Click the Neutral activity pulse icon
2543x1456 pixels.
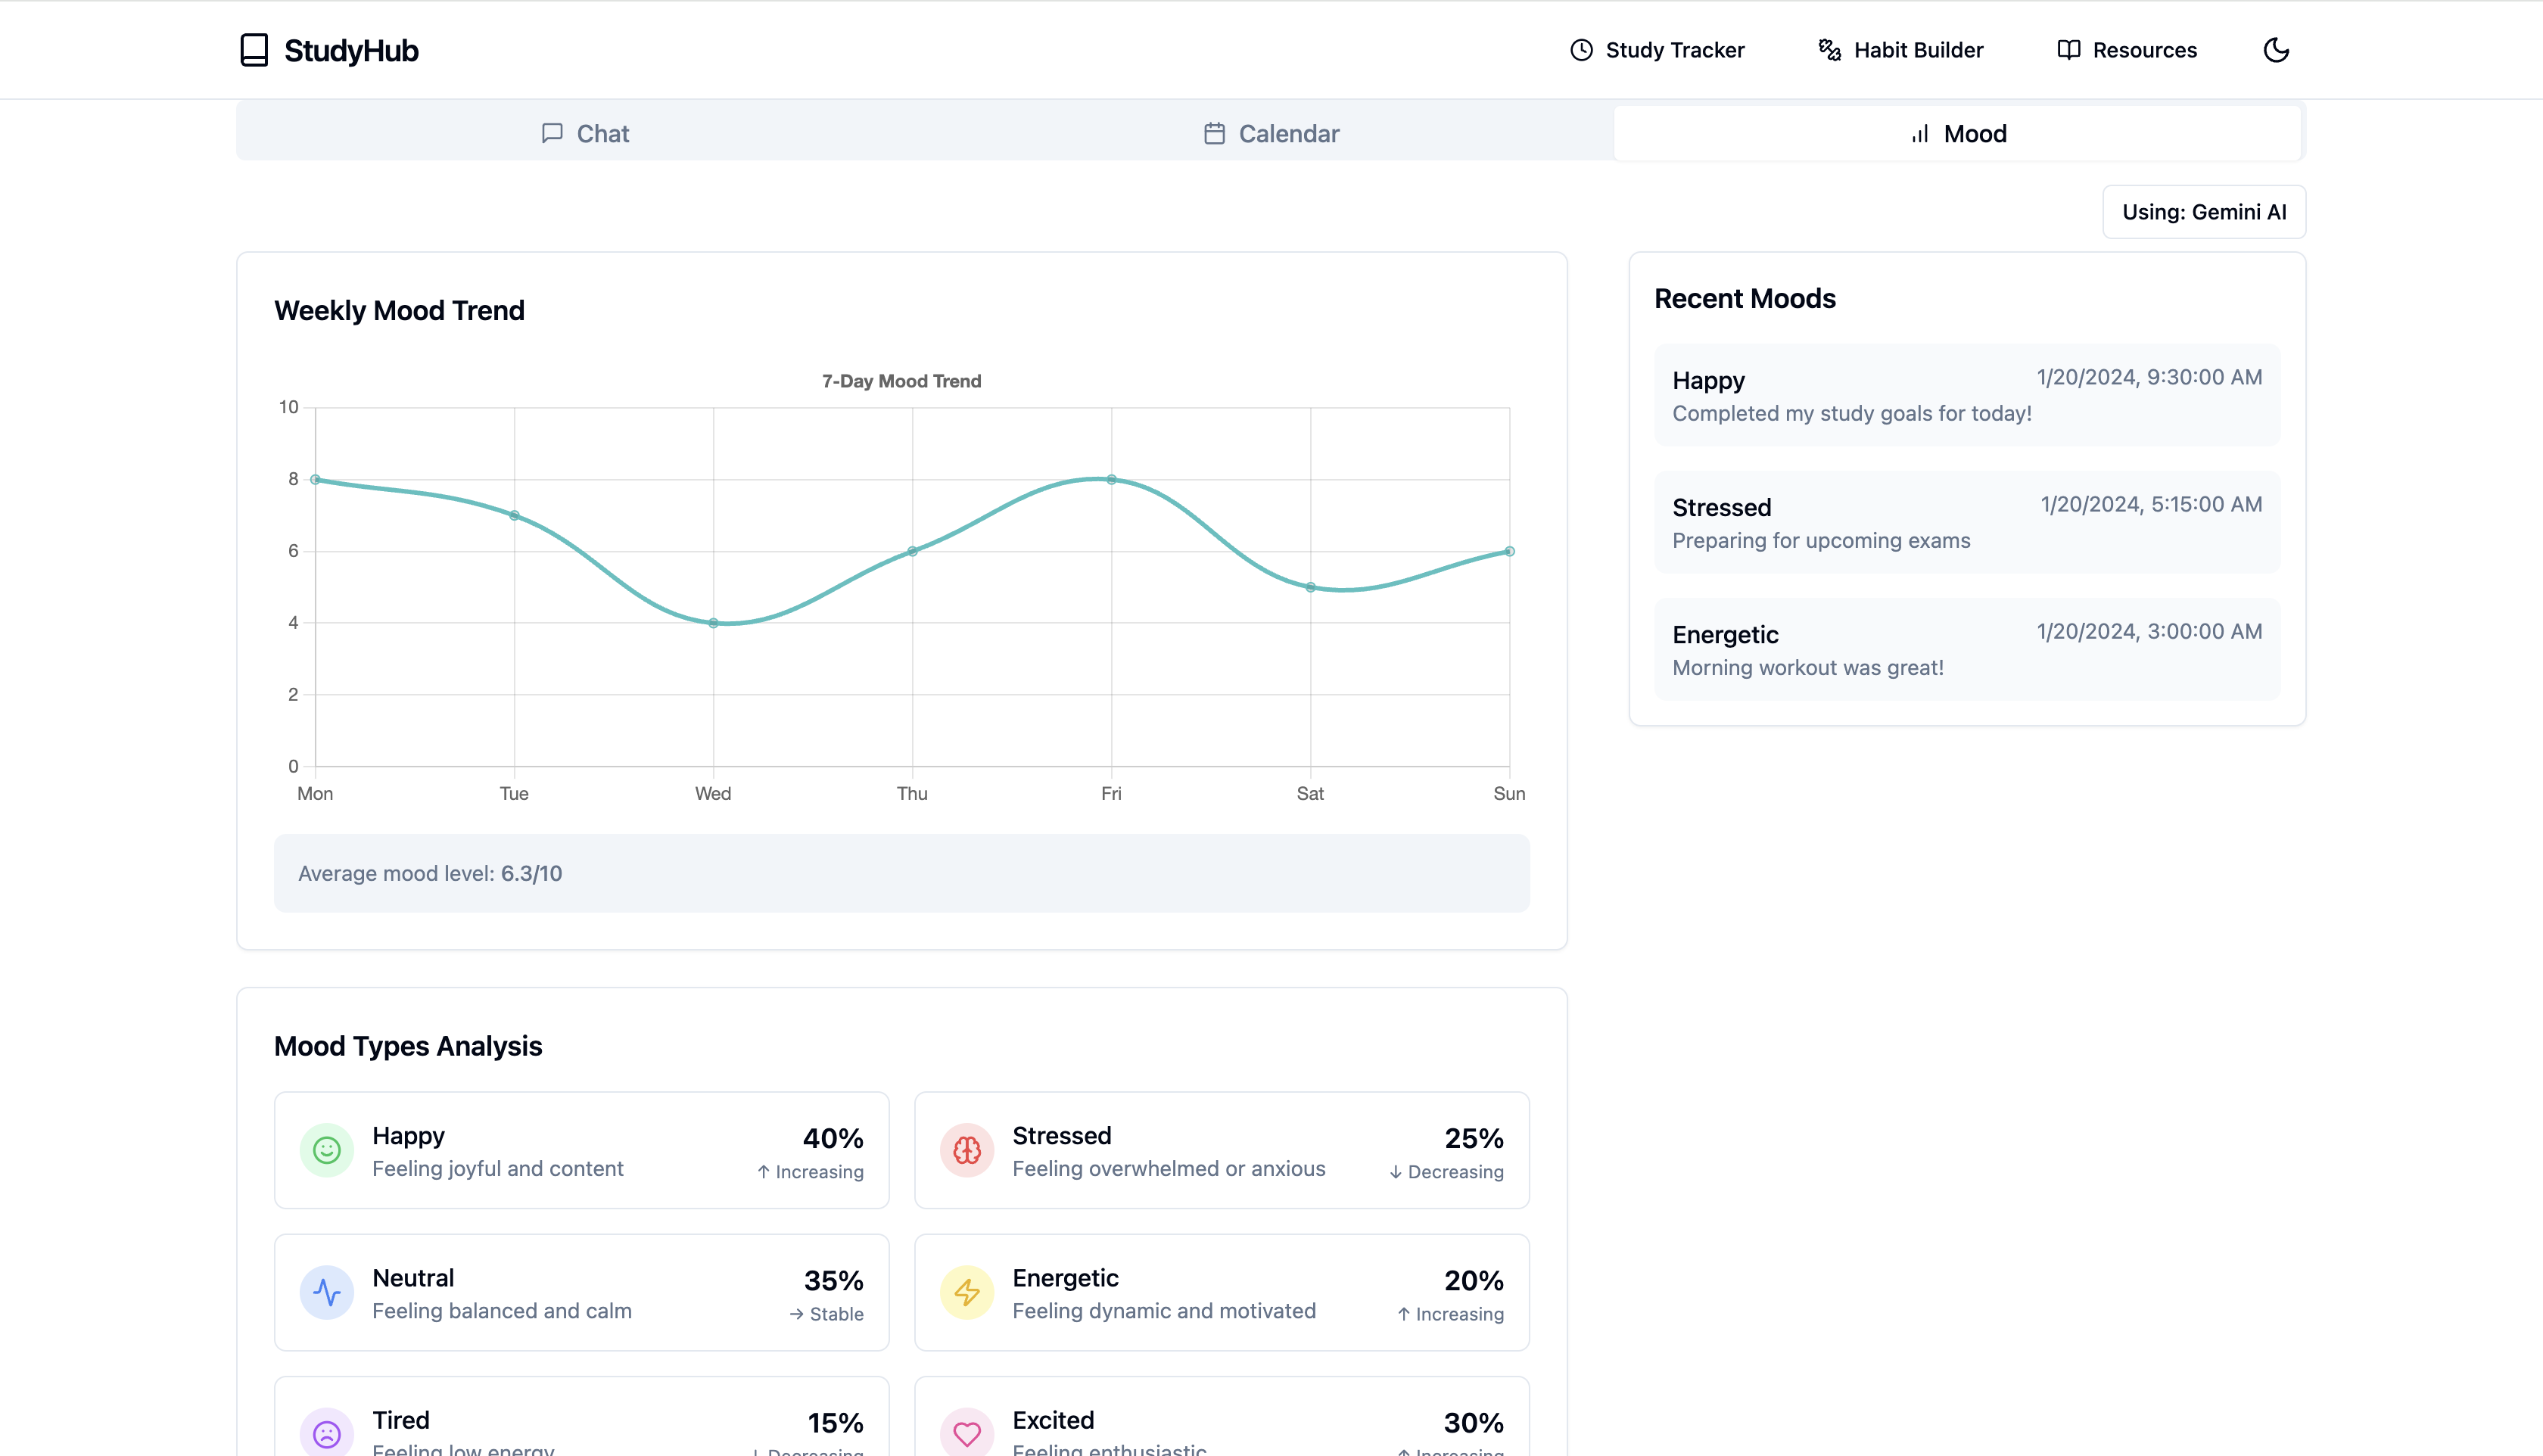tap(326, 1292)
